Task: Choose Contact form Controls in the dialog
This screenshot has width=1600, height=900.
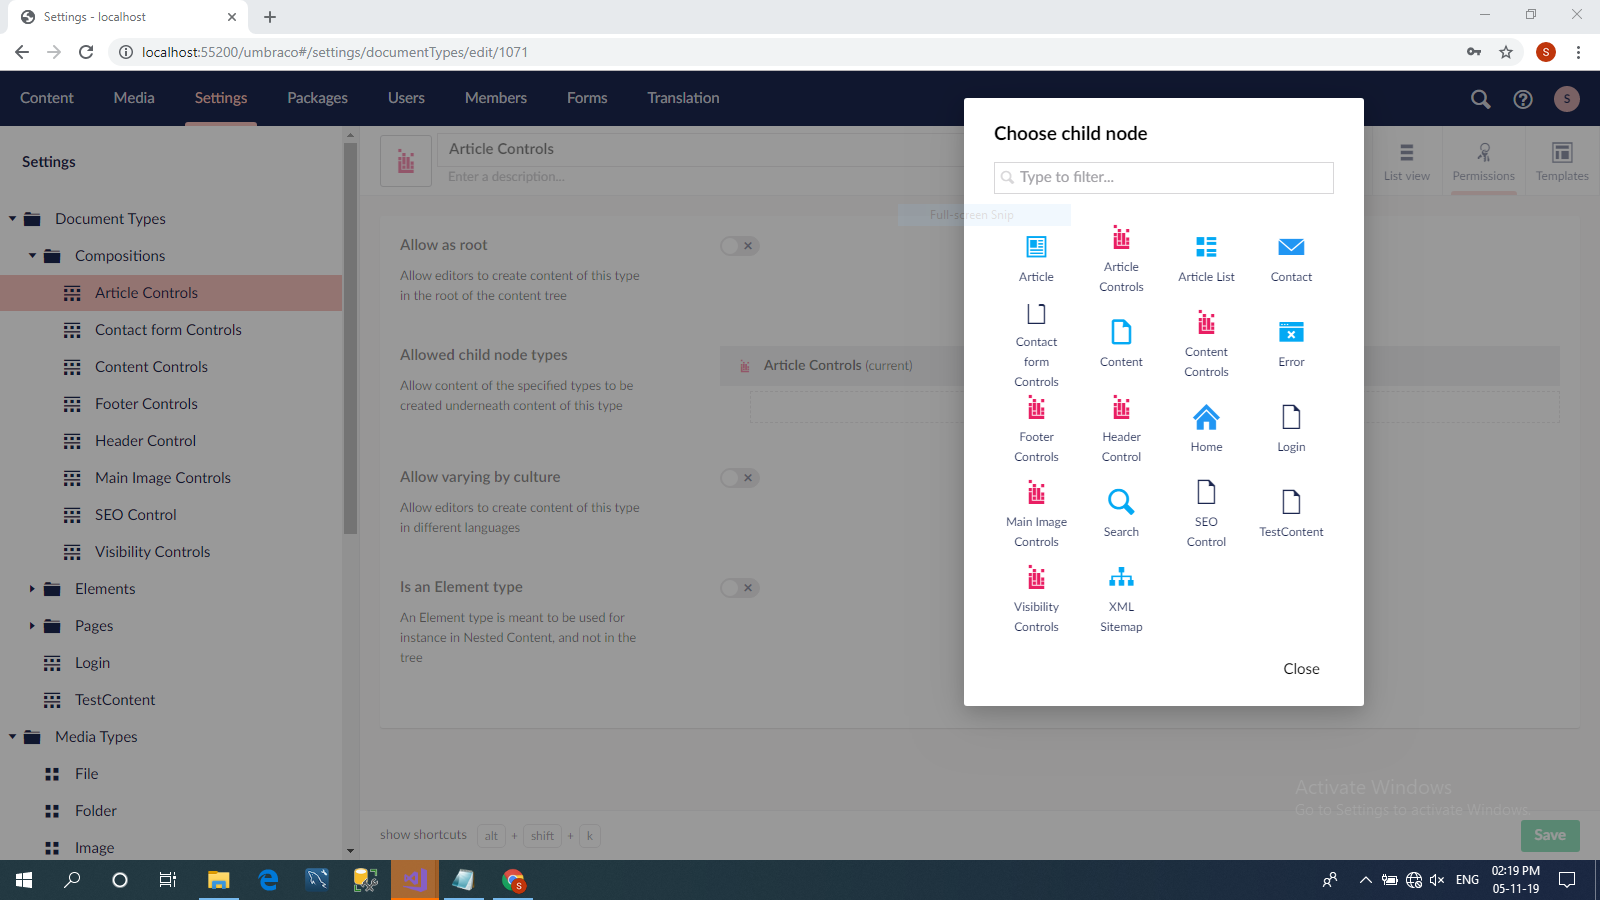Action: pyautogui.click(x=1036, y=344)
